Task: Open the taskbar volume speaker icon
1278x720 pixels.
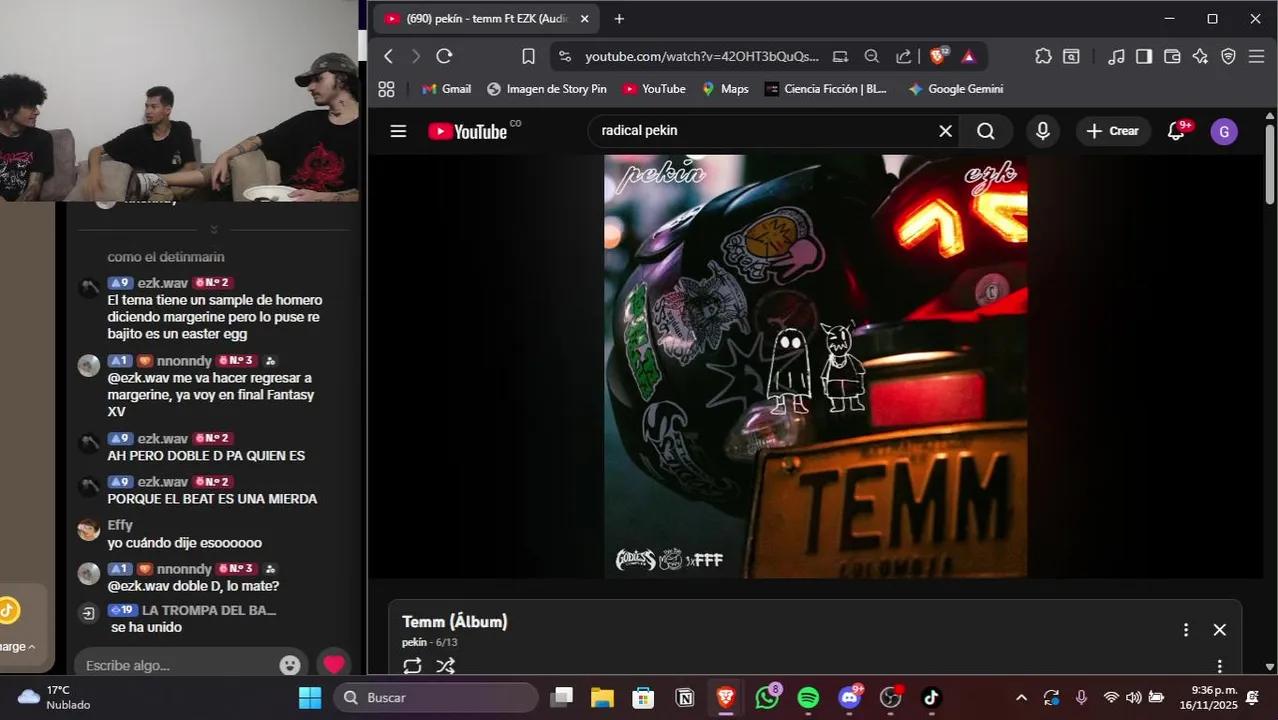Action: click(x=1133, y=697)
